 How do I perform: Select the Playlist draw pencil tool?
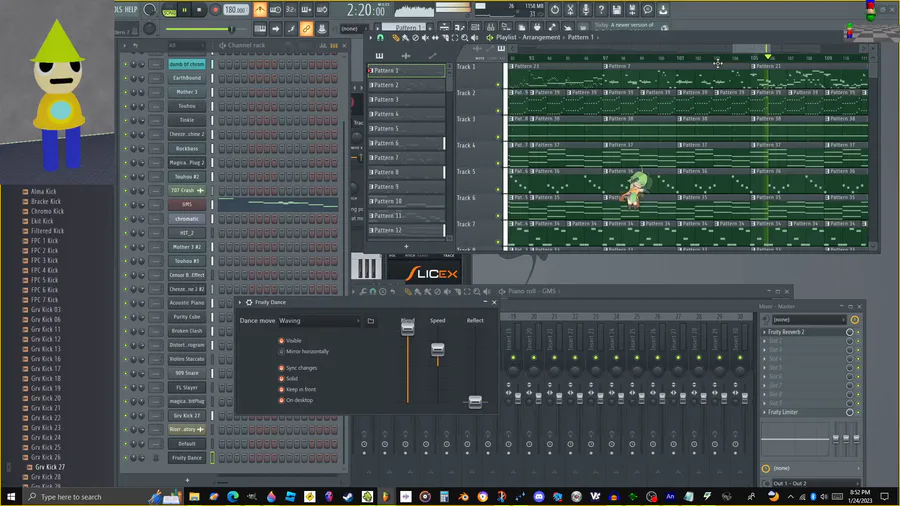tap(395, 37)
